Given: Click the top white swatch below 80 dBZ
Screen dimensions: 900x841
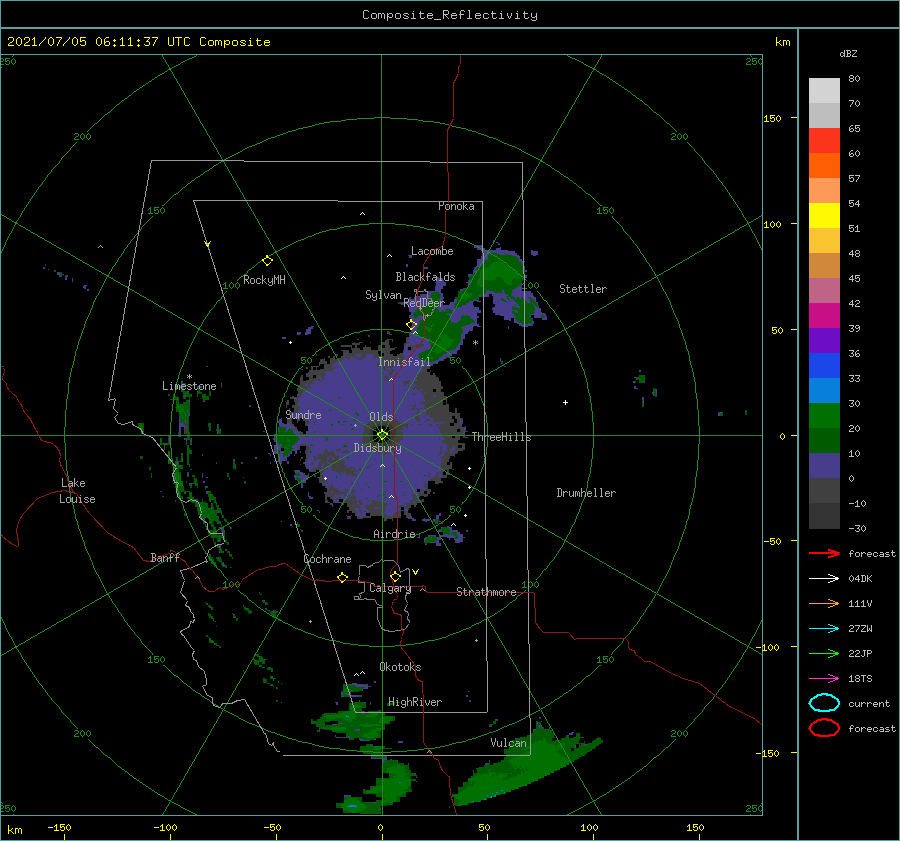Looking at the screenshot, I should click(824, 91).
